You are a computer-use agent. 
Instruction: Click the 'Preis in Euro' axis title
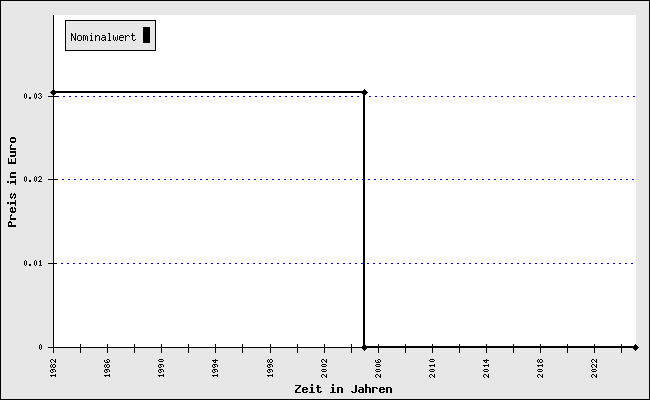click(13, 181)
